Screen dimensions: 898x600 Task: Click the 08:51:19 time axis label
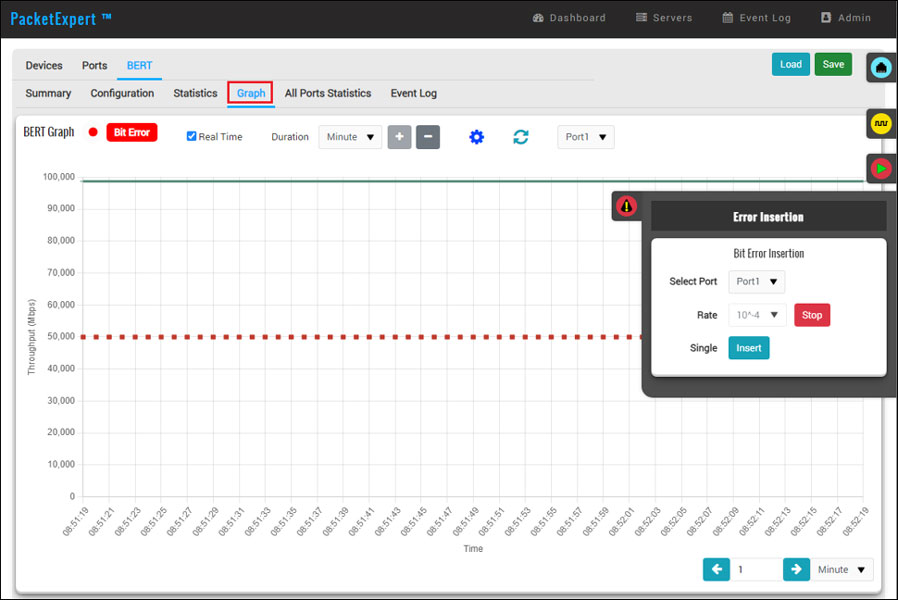75,522
